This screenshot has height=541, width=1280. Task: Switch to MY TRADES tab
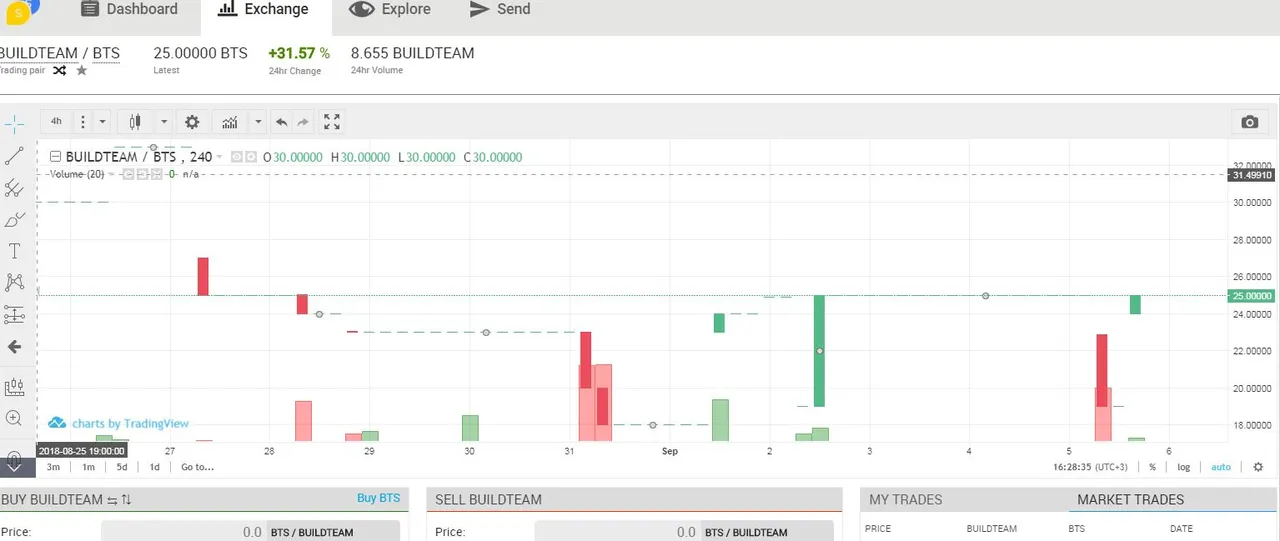[905, 499]
